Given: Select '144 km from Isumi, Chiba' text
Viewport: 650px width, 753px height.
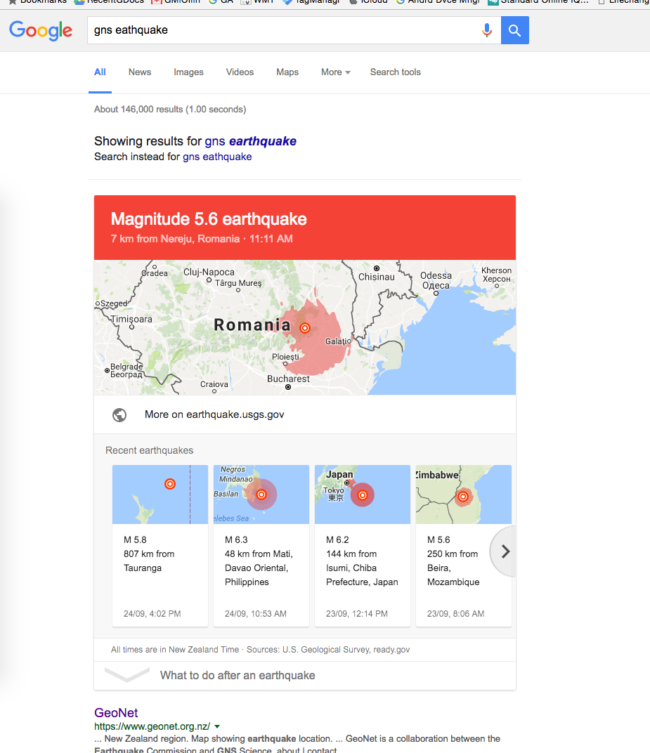Looking at the screenshot, I should pyautogui.click(x=351, y=561).
